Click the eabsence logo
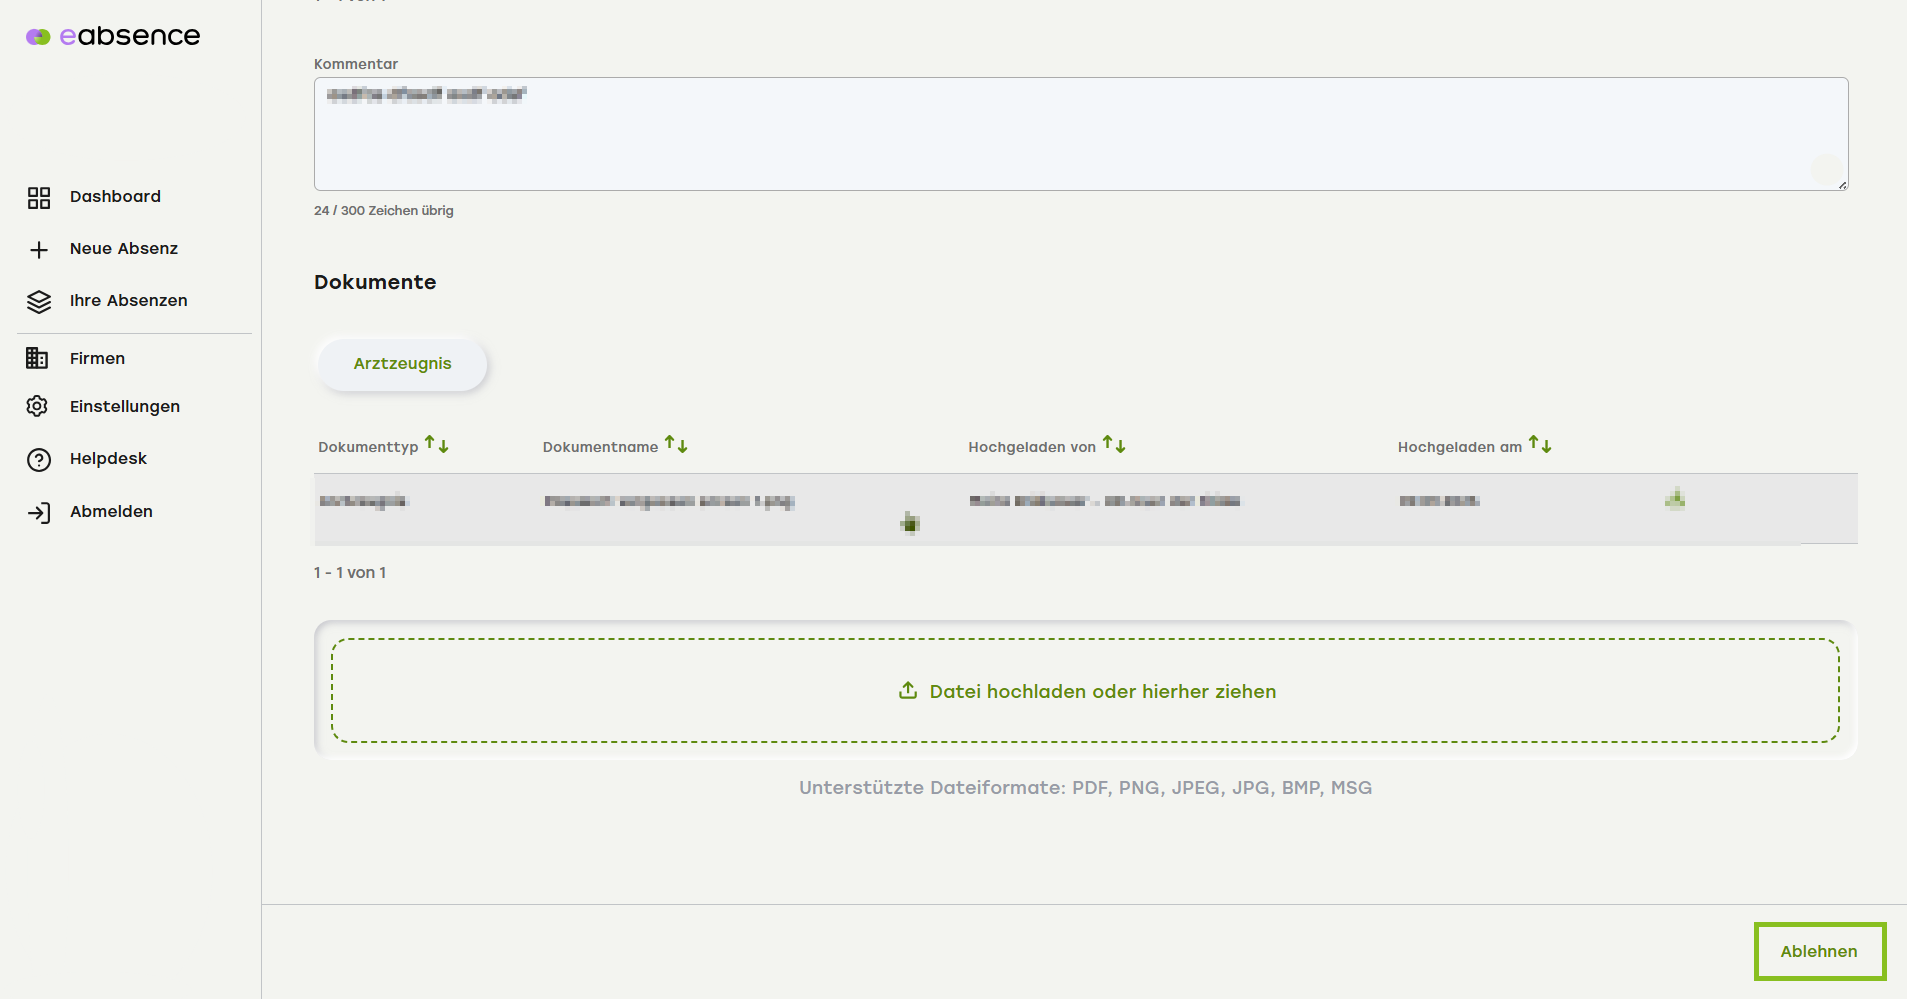Image resolution: width=1907 pixels, height=999 pixels. (x=113, y=37)
